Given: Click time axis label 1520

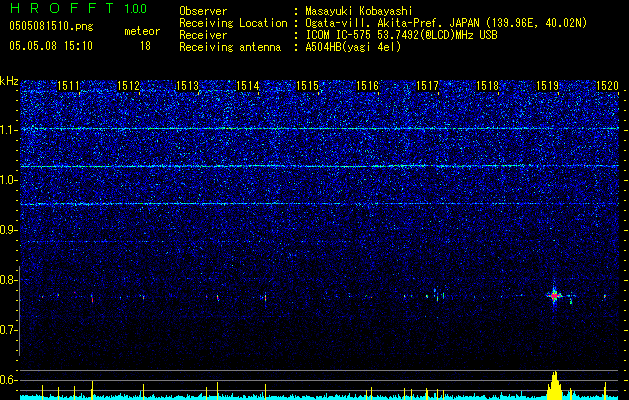Looking at the screenshot, I should (607, 86).
